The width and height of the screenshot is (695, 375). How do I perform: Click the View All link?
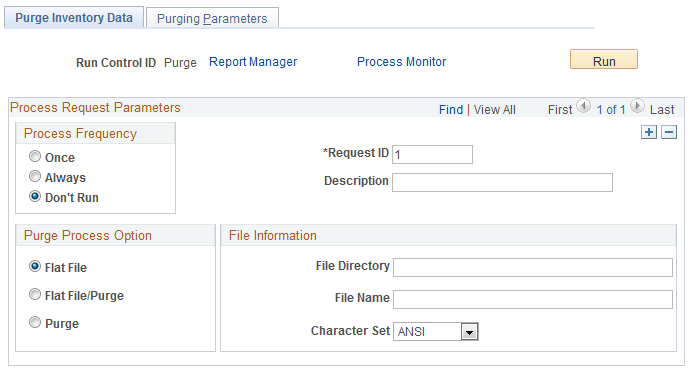[x=495, y=109]
